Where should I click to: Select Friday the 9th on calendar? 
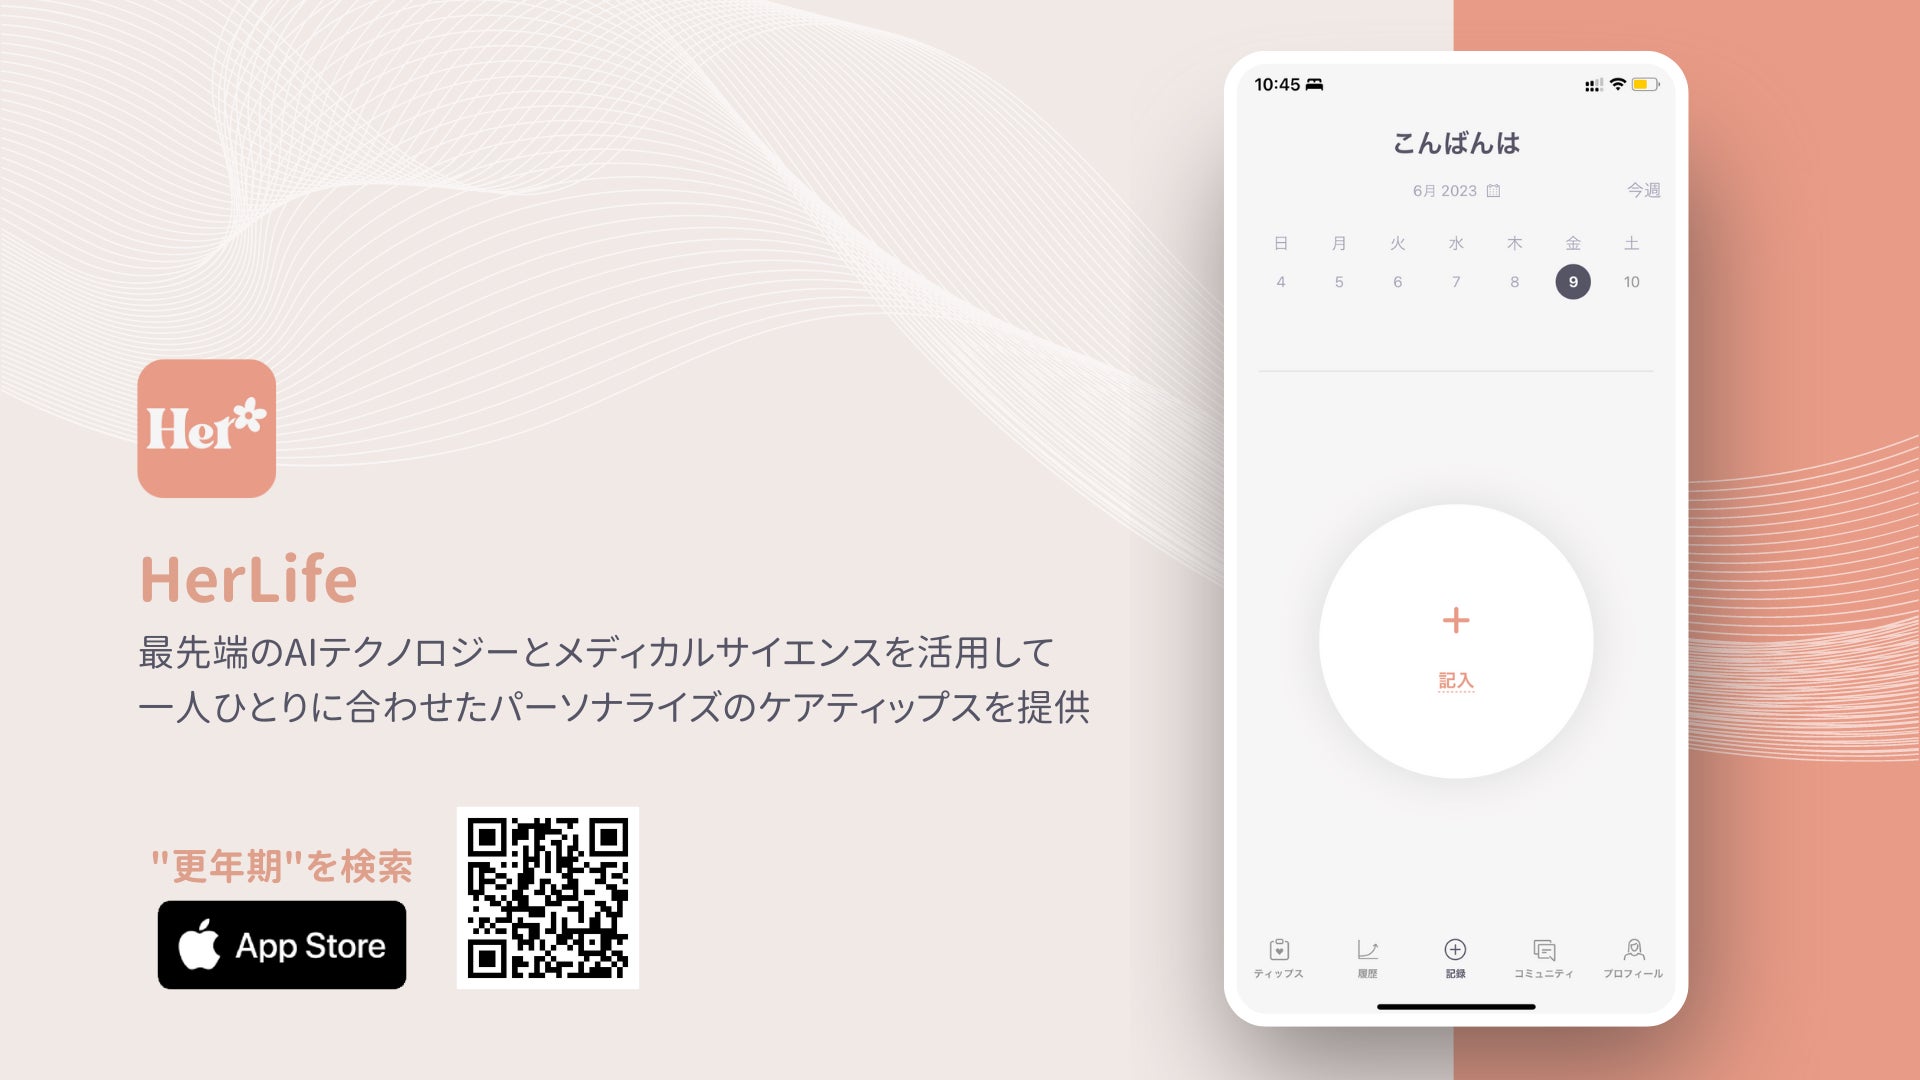1573,281
